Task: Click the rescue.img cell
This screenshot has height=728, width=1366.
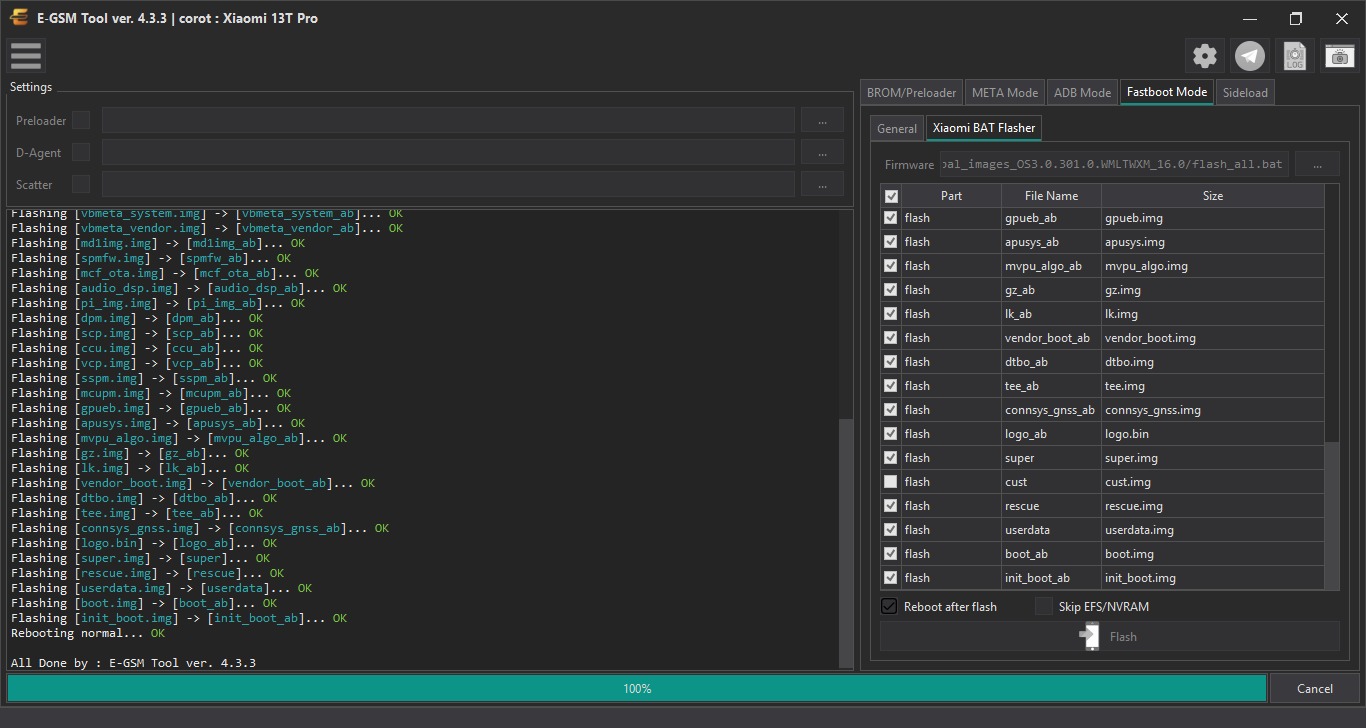Action: click(x=1213, y=506)
